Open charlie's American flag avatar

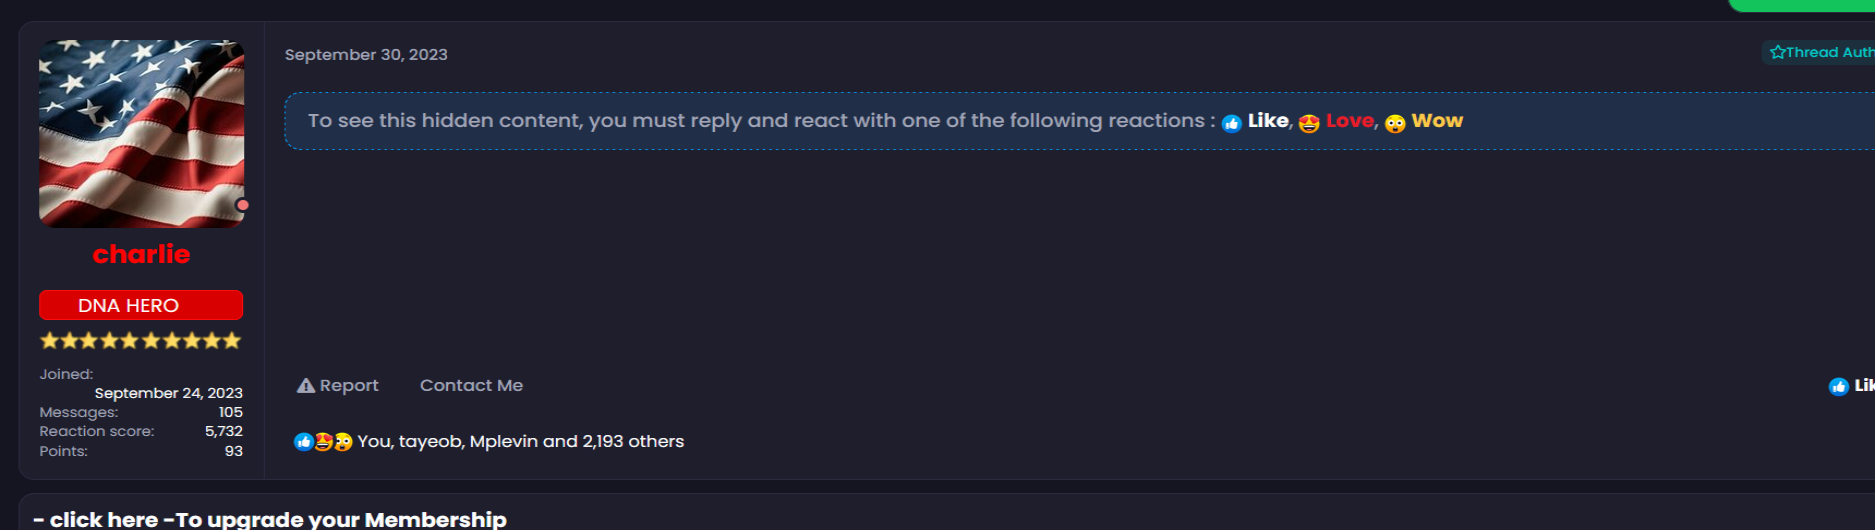tap(141, 133)
